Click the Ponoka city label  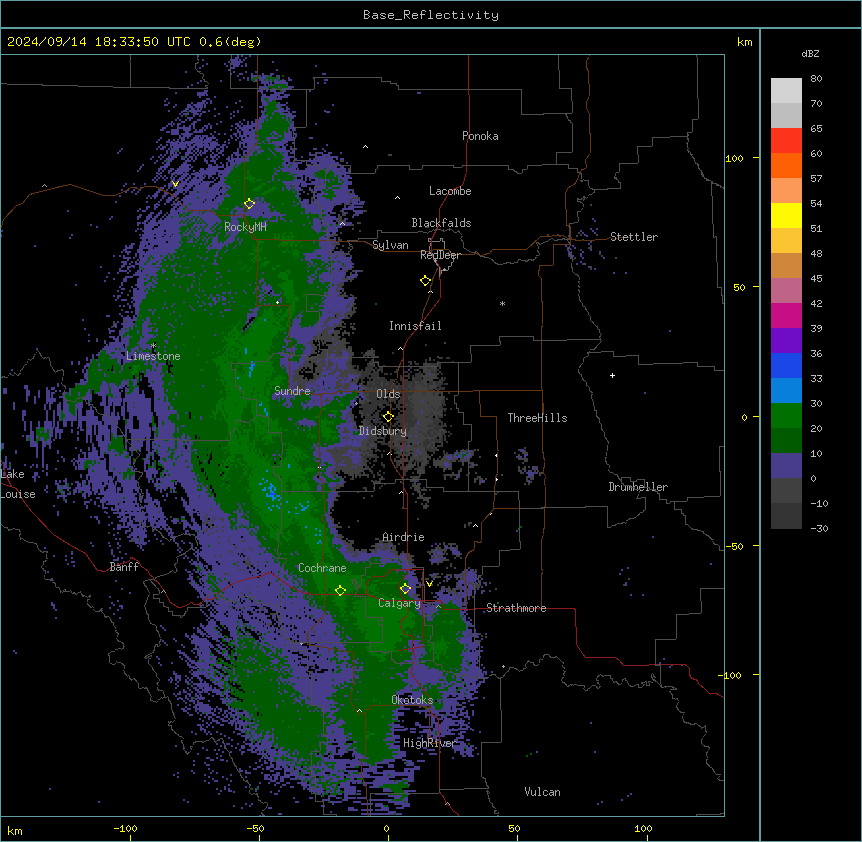(480, 136)
